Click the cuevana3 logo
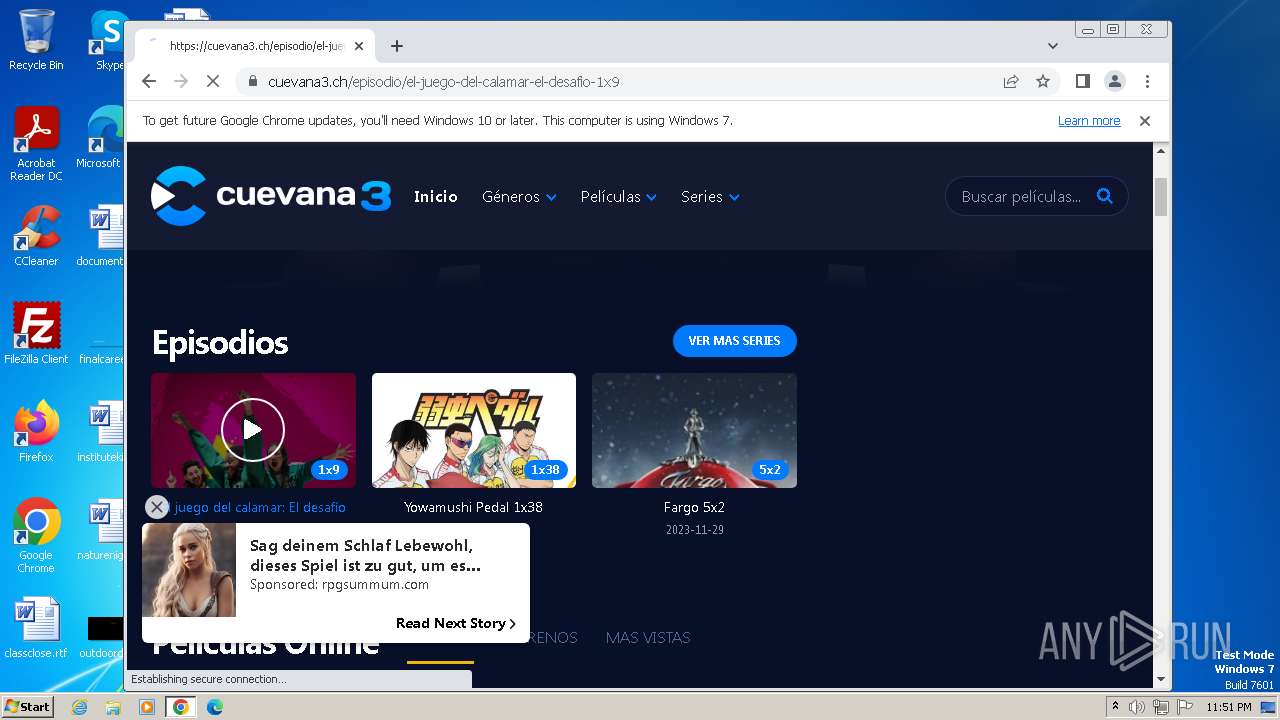This screenshot has height=720, width=1280. 270,196
